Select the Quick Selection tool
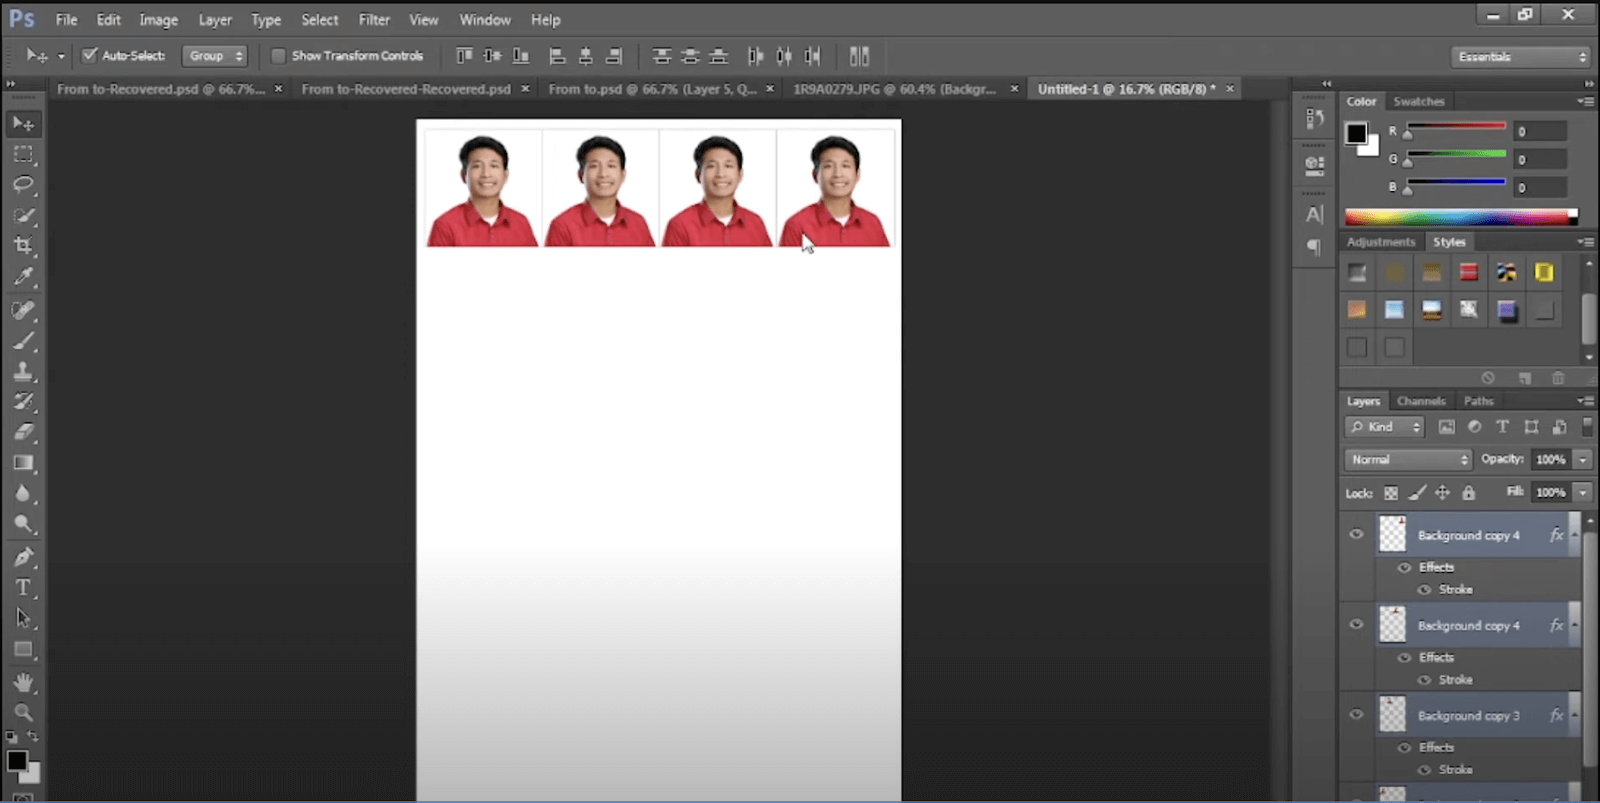This screenshot has width=1600, height=803. point(23,216)
